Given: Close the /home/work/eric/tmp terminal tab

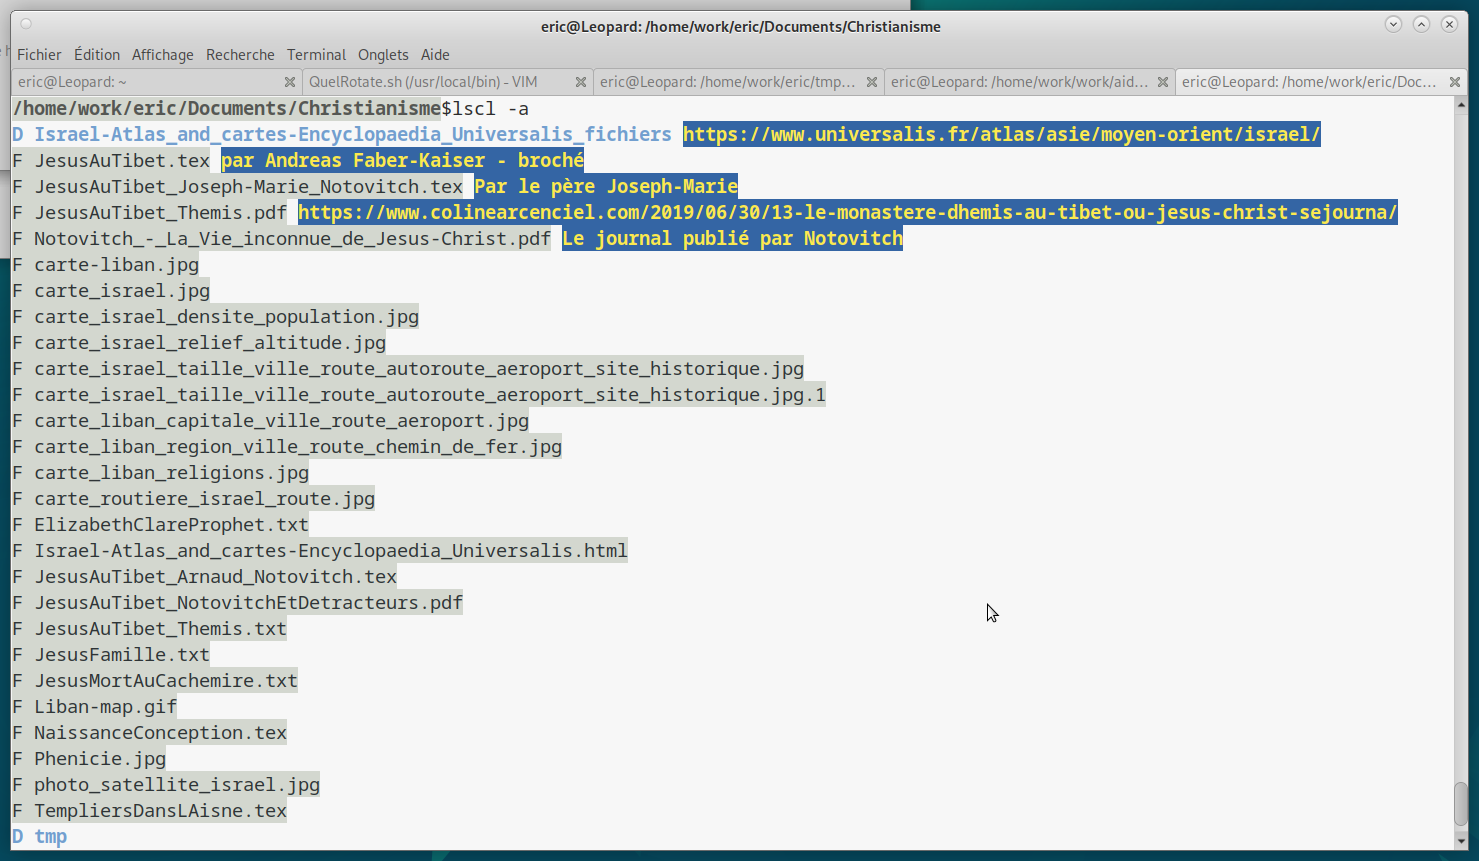Looking at the screenshot, I should point(872,82).
